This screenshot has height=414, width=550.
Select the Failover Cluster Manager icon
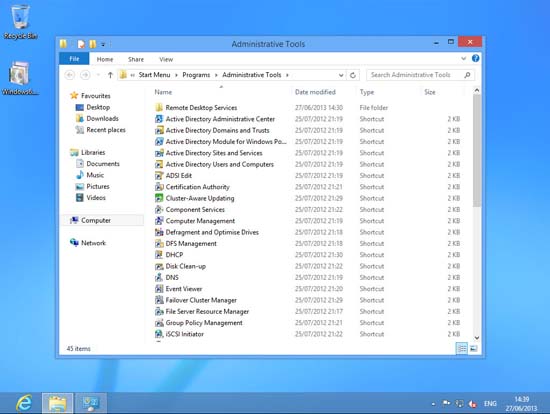[159, 300]
